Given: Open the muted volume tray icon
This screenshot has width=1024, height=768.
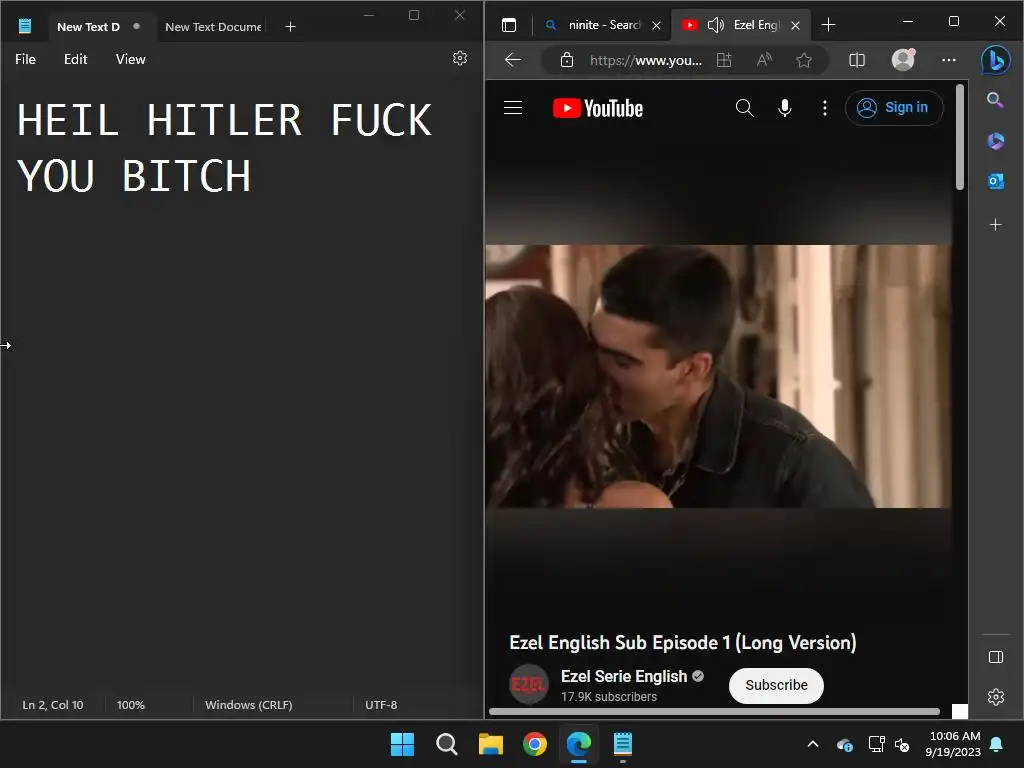Looking at the screenshot, I should [902, 744].
